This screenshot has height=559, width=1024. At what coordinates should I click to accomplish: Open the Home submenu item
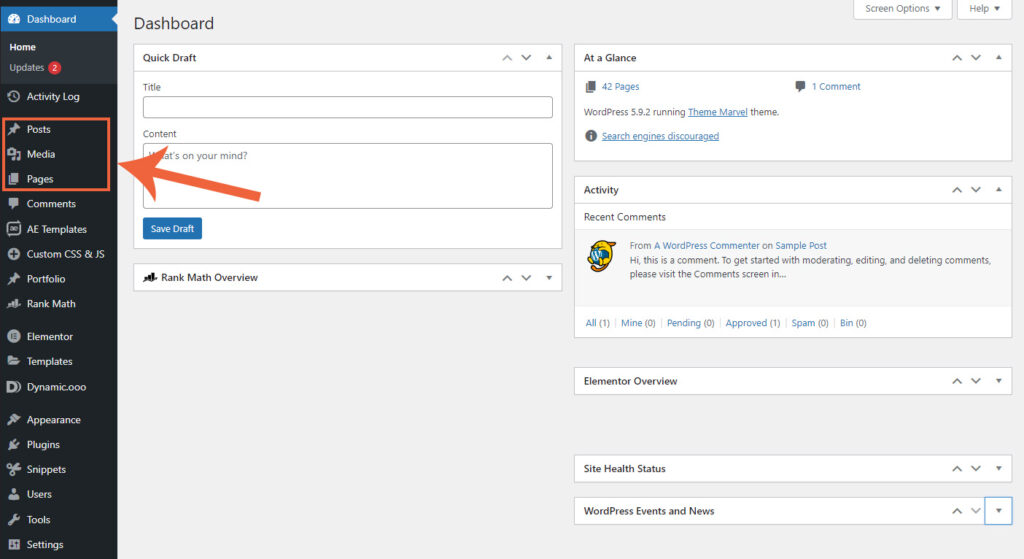click(x=23, y=47)
